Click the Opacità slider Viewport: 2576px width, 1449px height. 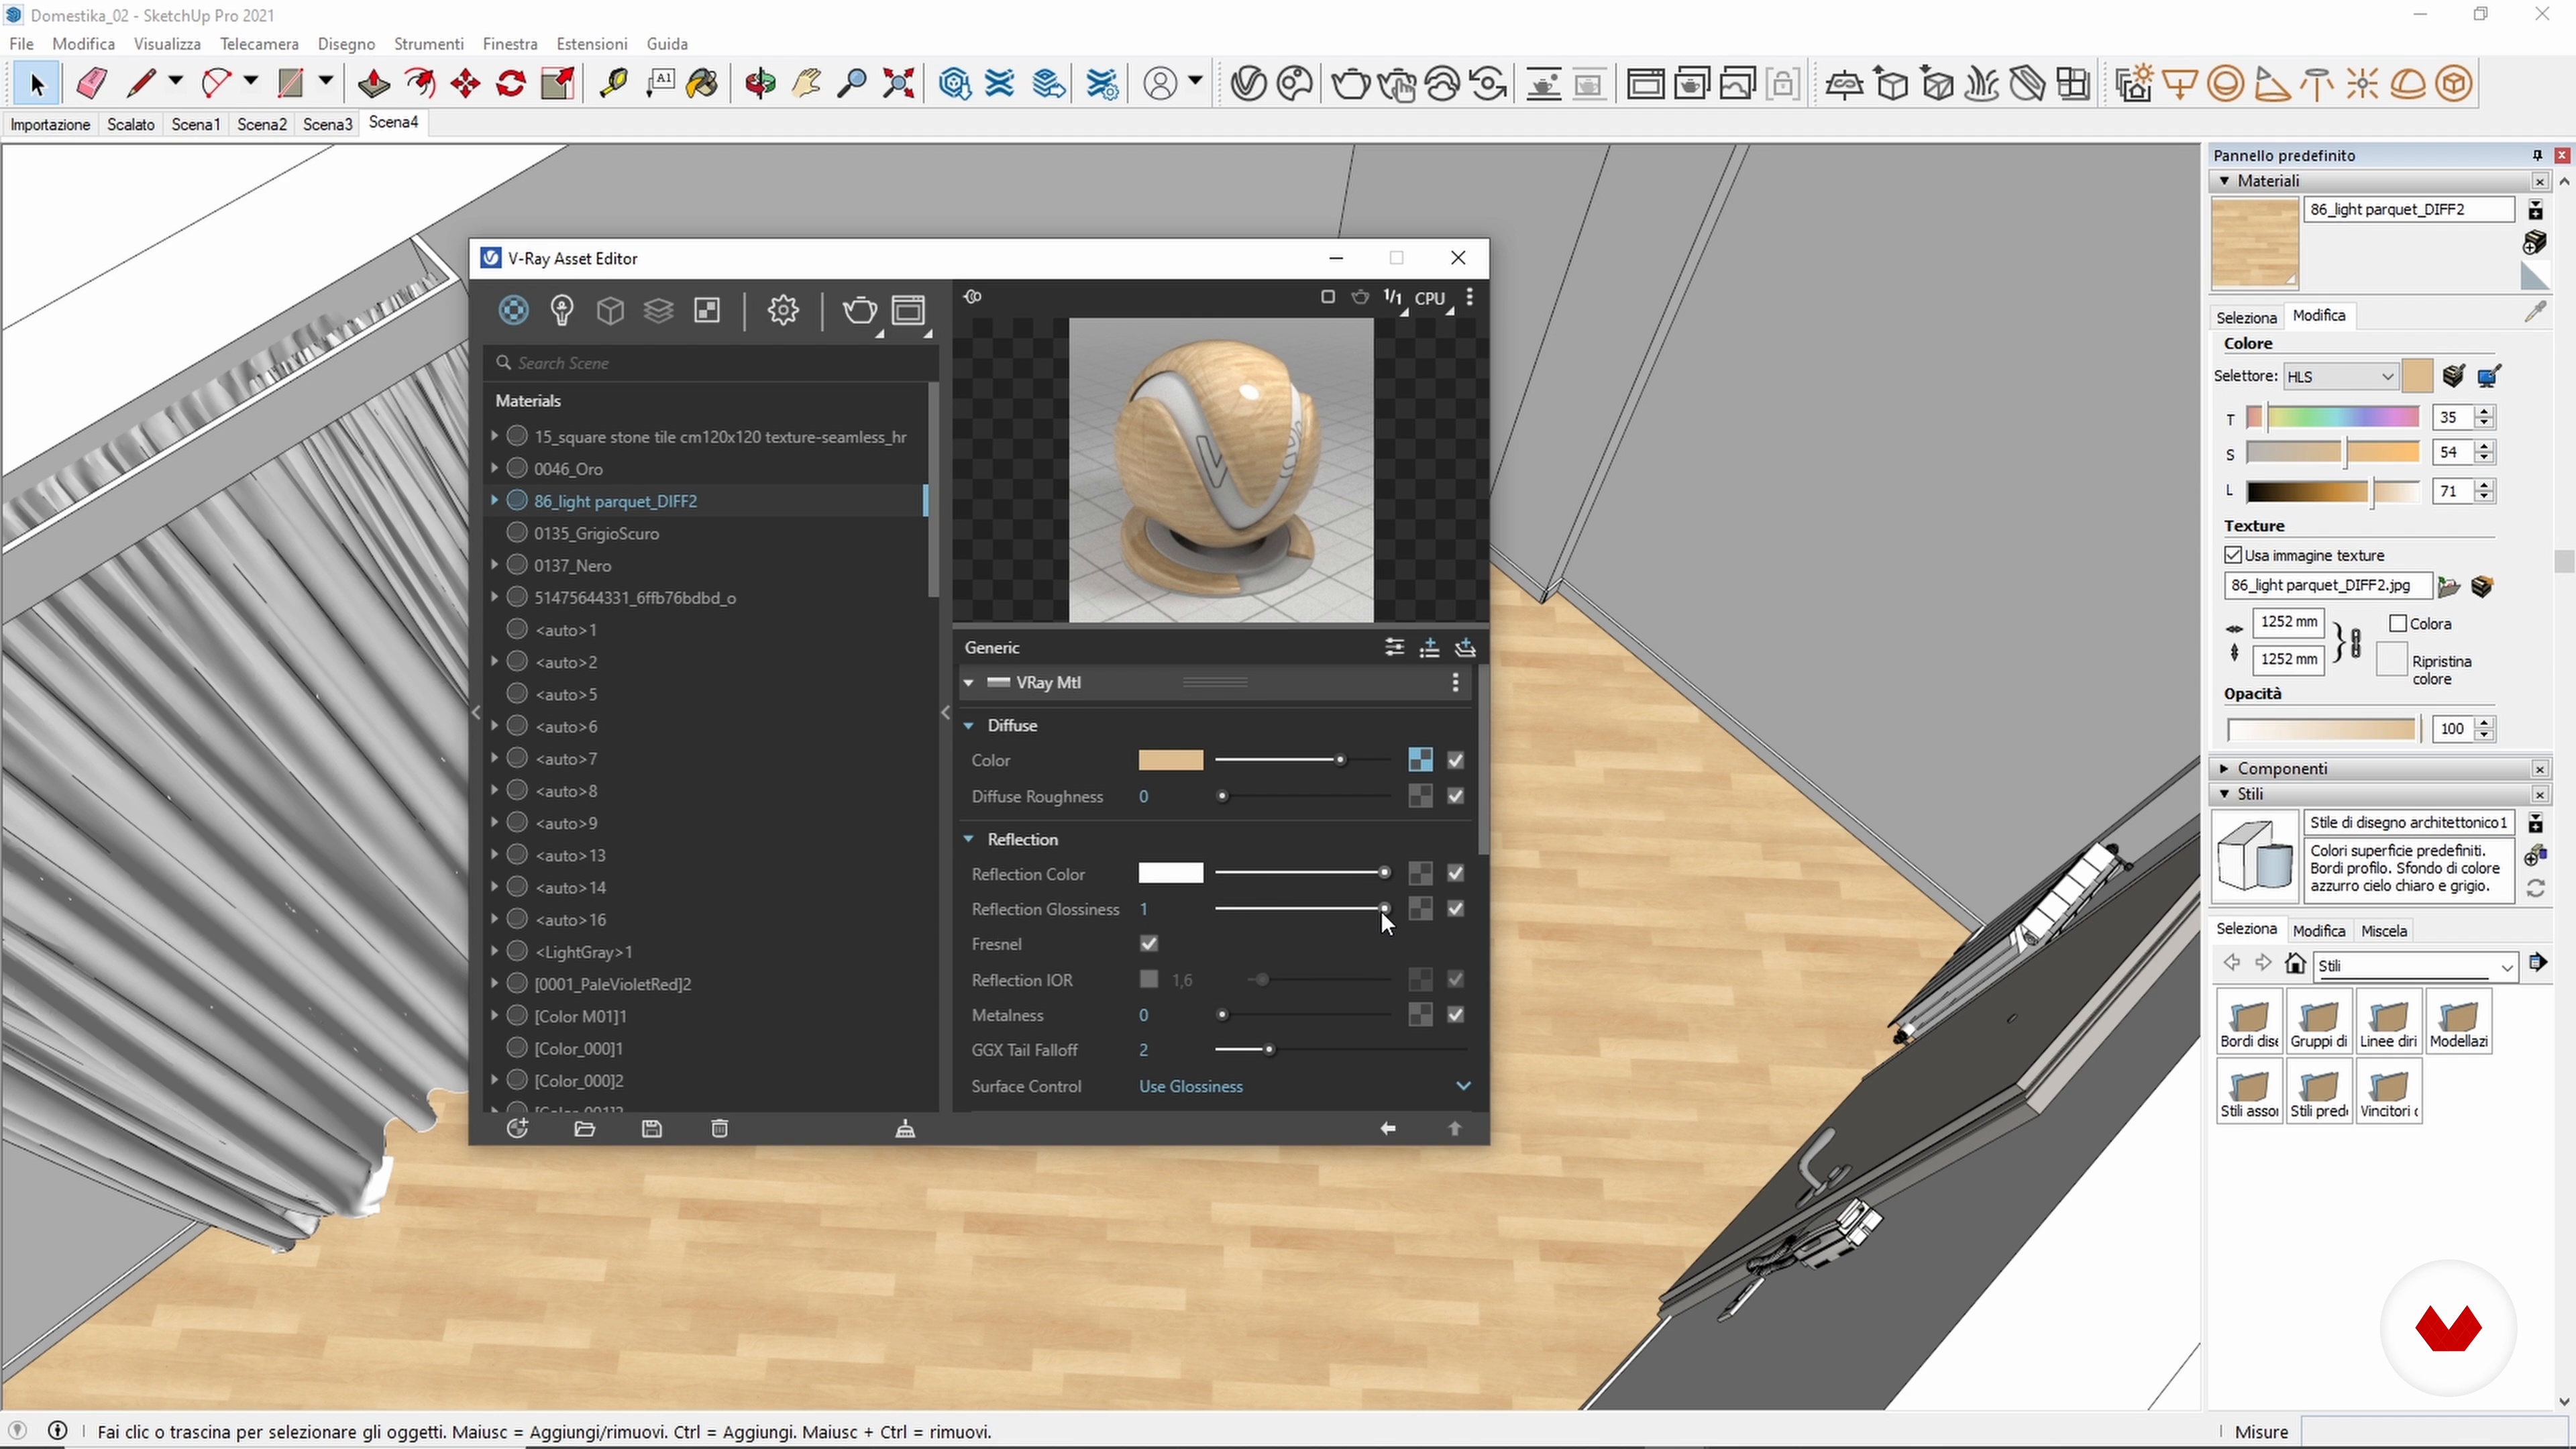2322,730
